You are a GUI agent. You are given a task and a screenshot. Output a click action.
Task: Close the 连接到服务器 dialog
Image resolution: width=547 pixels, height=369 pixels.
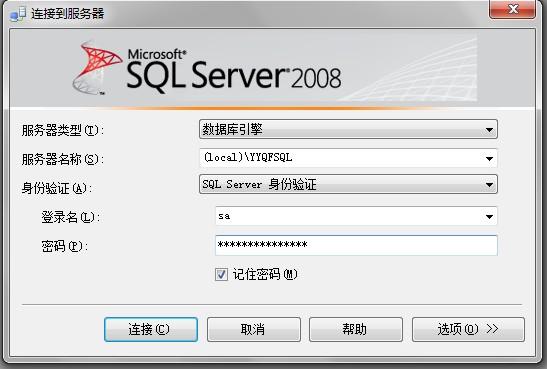tap(512, 9)
